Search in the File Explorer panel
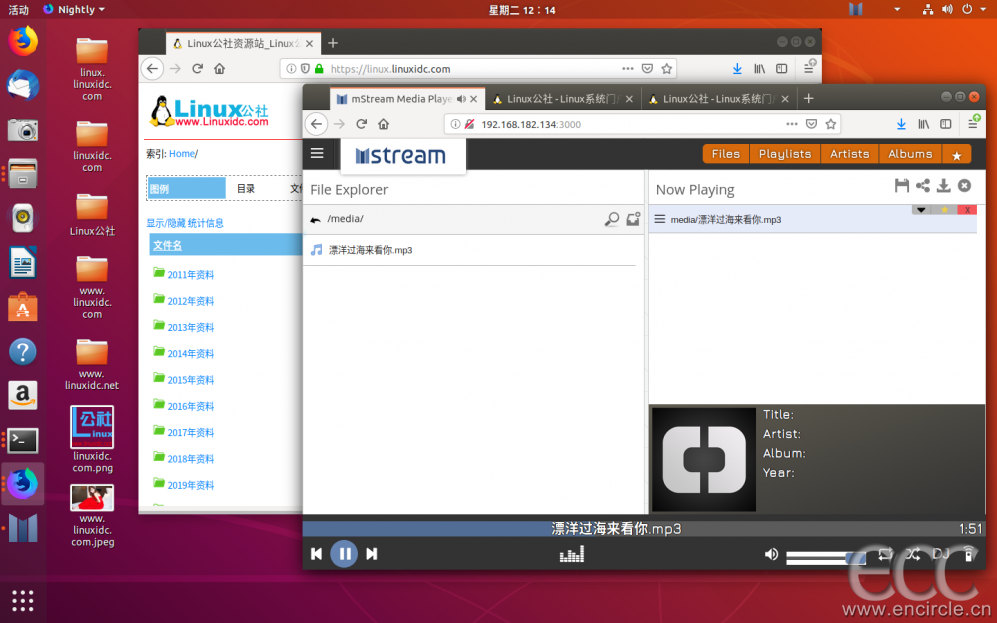 pos(612,220)
